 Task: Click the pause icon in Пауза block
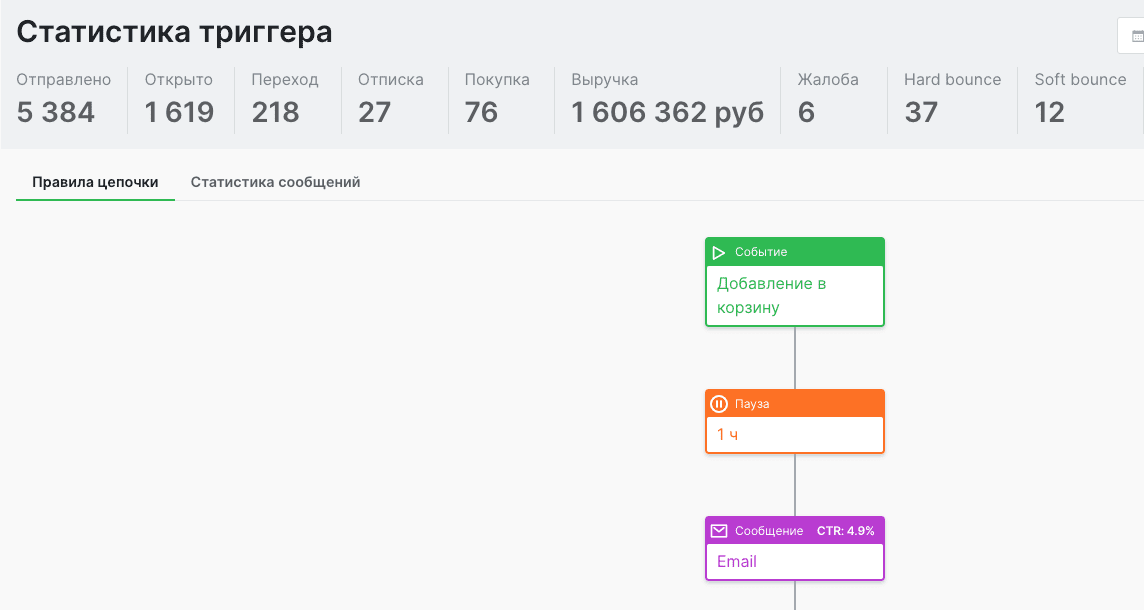719,404
